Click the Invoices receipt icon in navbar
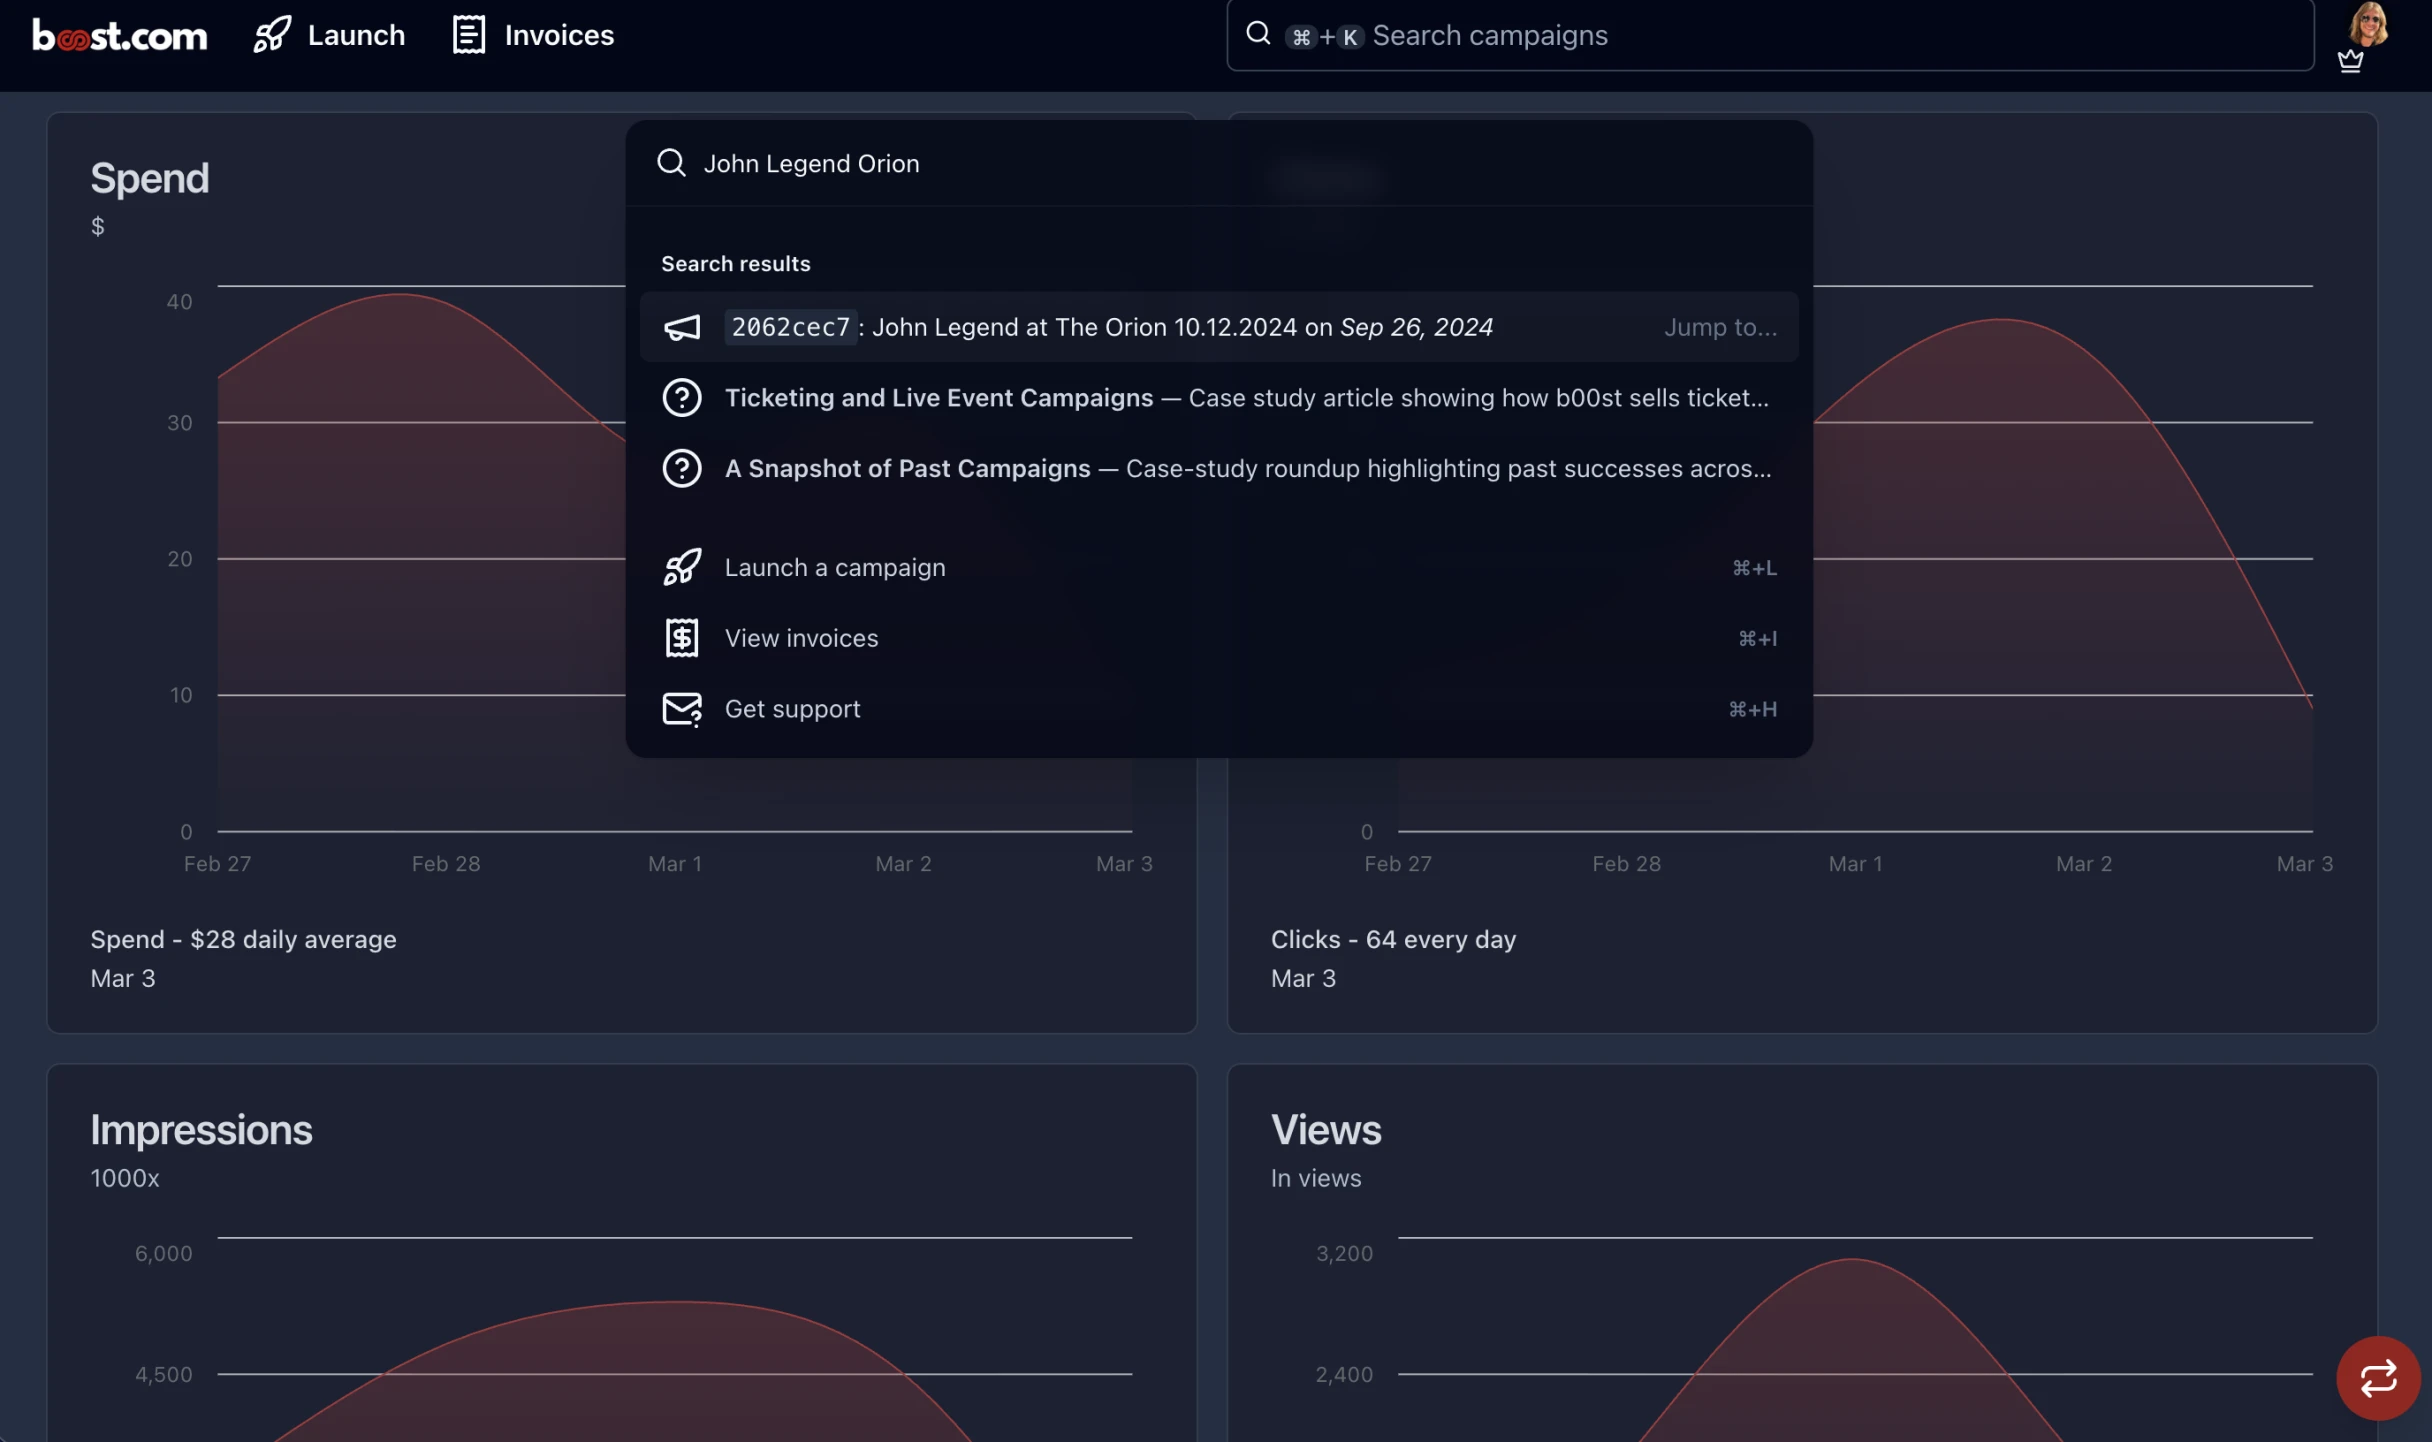2432x1442 pixels. tap(468, 35)
